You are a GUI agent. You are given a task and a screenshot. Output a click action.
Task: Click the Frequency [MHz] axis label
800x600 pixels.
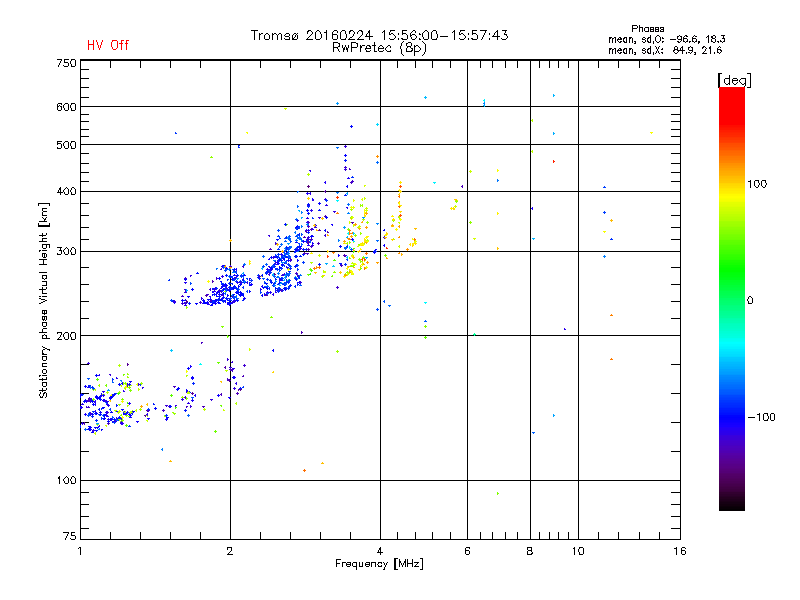point(379,564)
